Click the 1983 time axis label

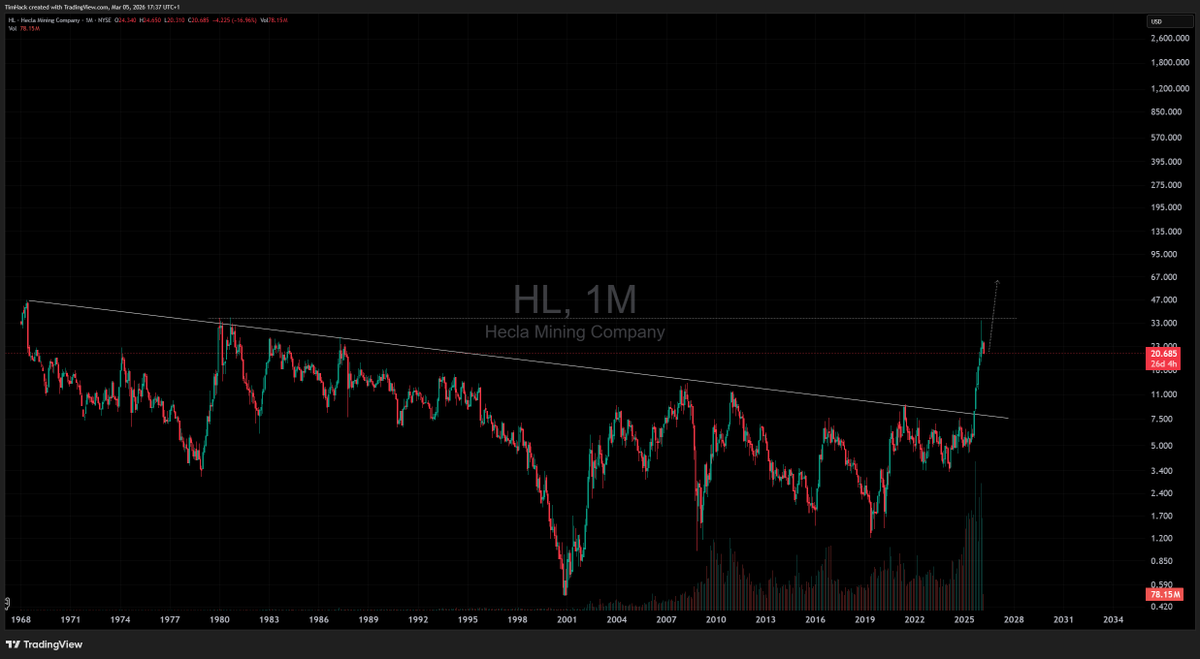[x=269, y=620]
